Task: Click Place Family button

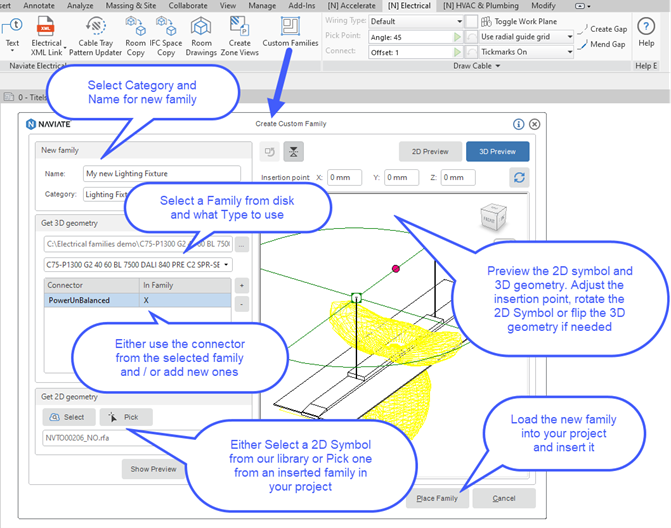Action: coord(437,498)
